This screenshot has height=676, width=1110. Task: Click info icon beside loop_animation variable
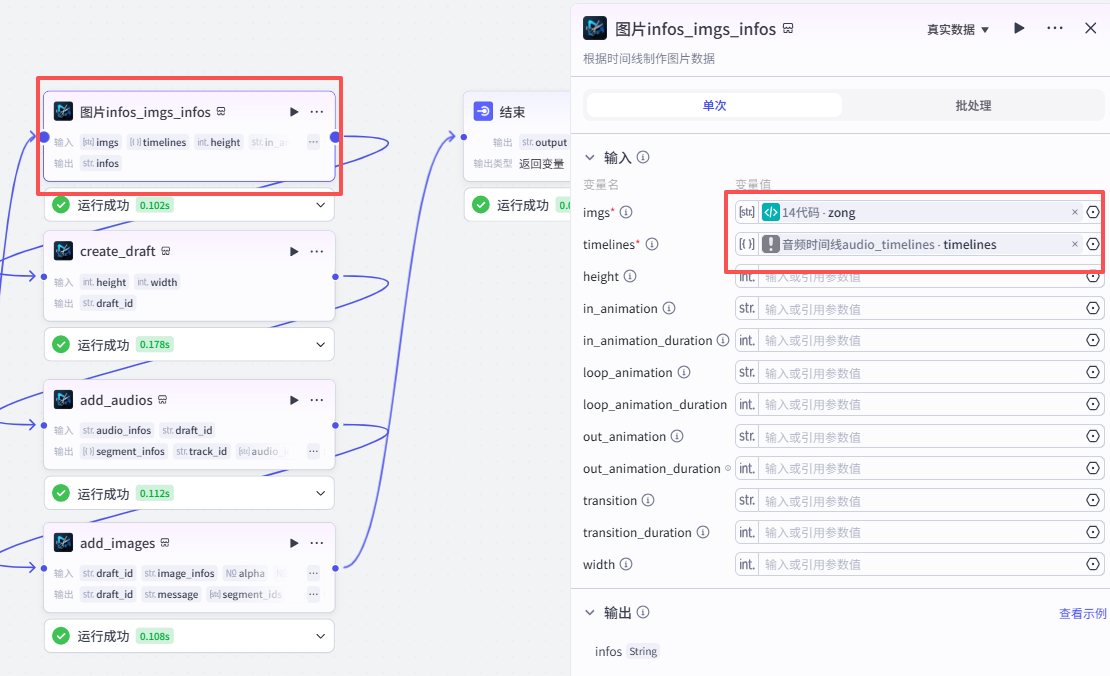(684, 372)
